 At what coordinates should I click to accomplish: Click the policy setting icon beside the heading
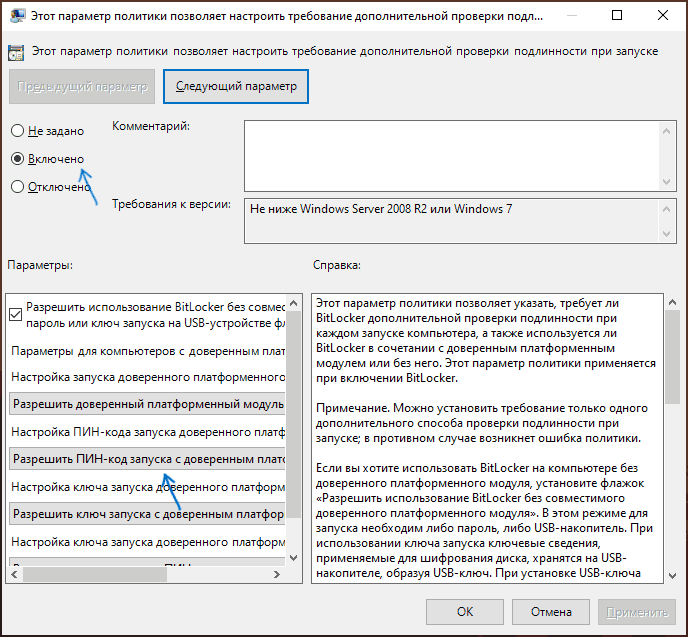point(16,53)
